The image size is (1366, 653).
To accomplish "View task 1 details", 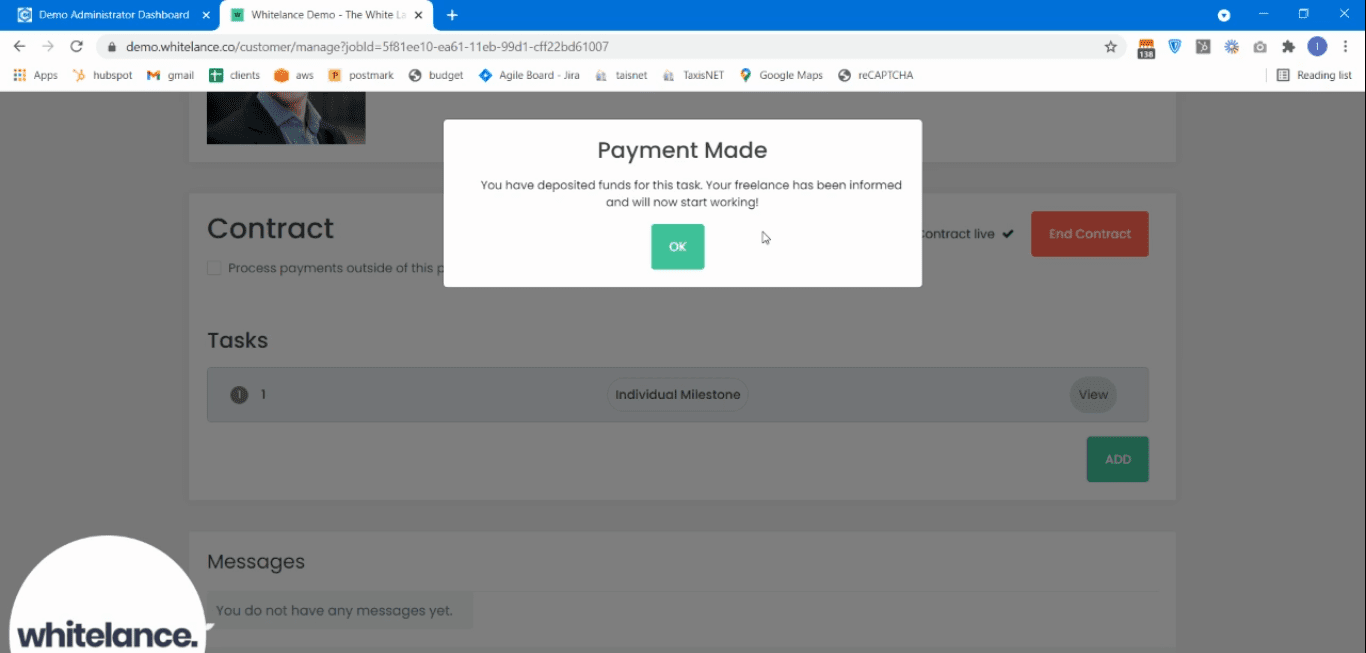I will pyautogui.click(x=1093, y=395).
